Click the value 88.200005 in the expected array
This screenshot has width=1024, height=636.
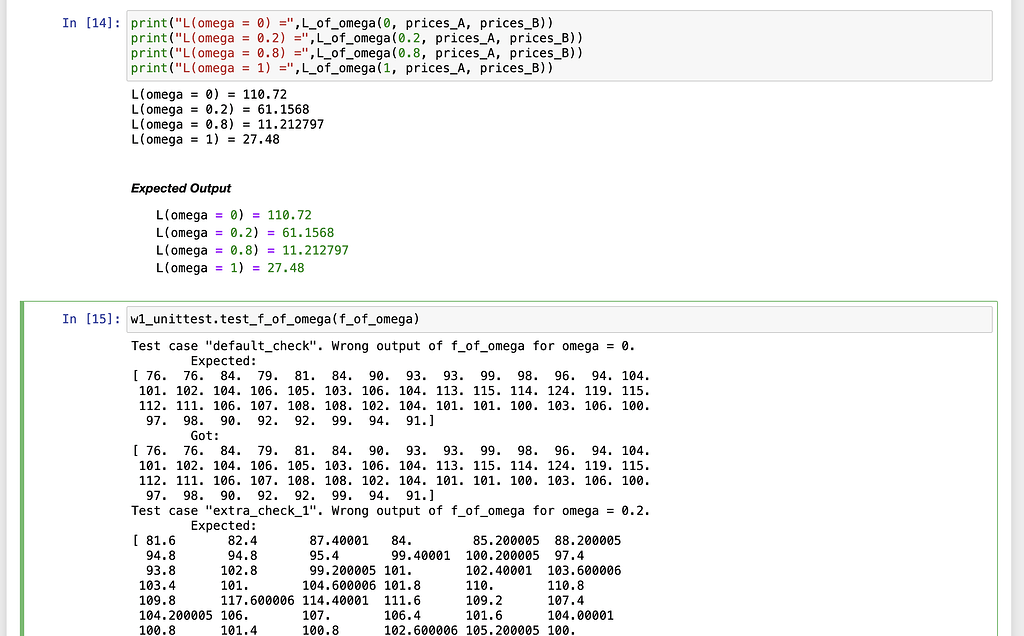click(588, 541)
